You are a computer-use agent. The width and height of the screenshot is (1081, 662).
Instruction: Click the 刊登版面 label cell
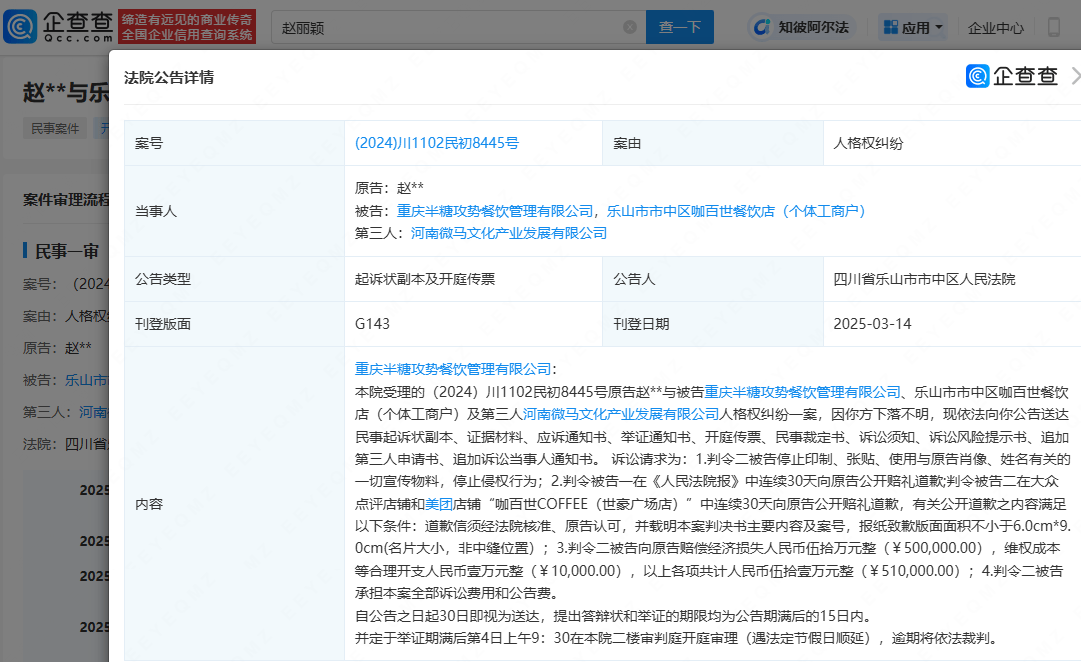click(234, 323)
